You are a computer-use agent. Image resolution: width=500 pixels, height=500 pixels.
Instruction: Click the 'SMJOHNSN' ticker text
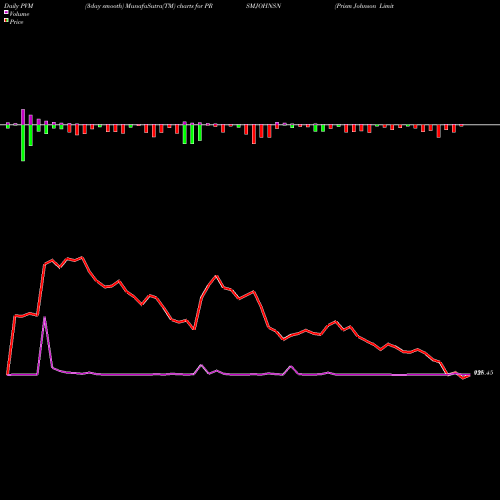(x=263, y=6)
